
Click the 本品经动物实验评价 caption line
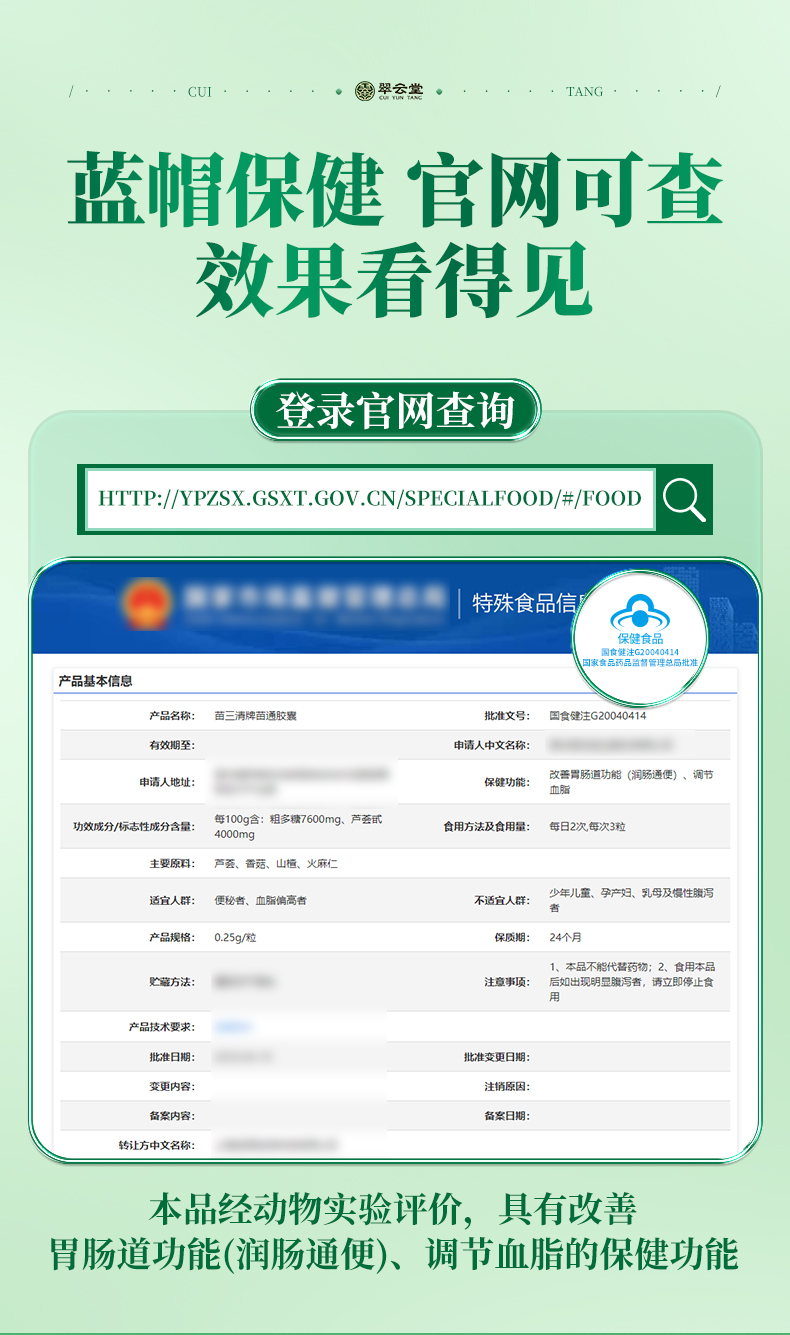coord(393,1209)
